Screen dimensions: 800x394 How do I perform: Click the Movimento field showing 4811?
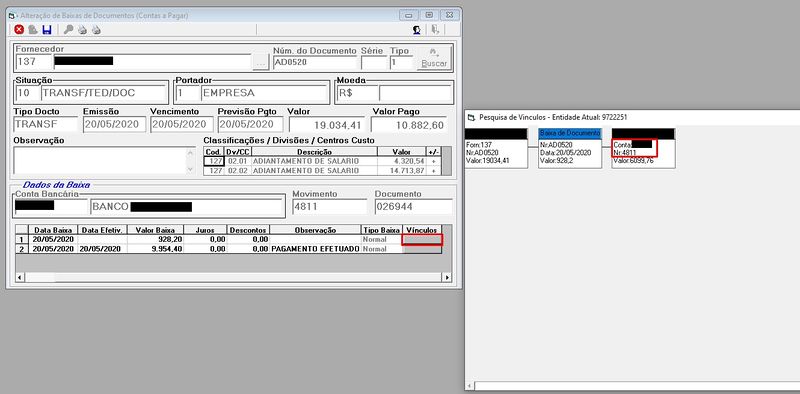click(x=329, y=207)
